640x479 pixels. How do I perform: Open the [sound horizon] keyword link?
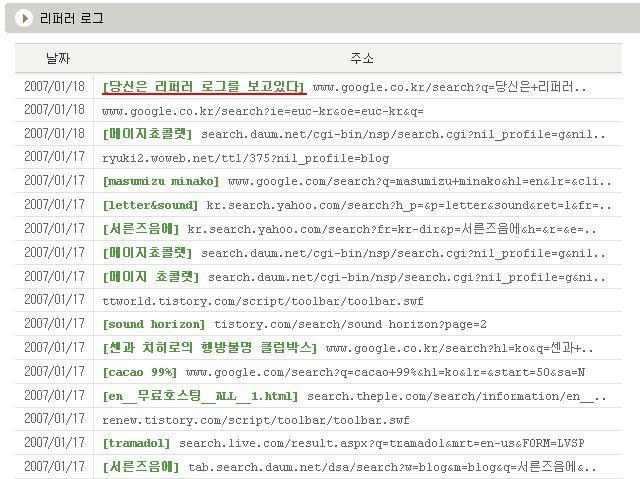click(154, 324)
